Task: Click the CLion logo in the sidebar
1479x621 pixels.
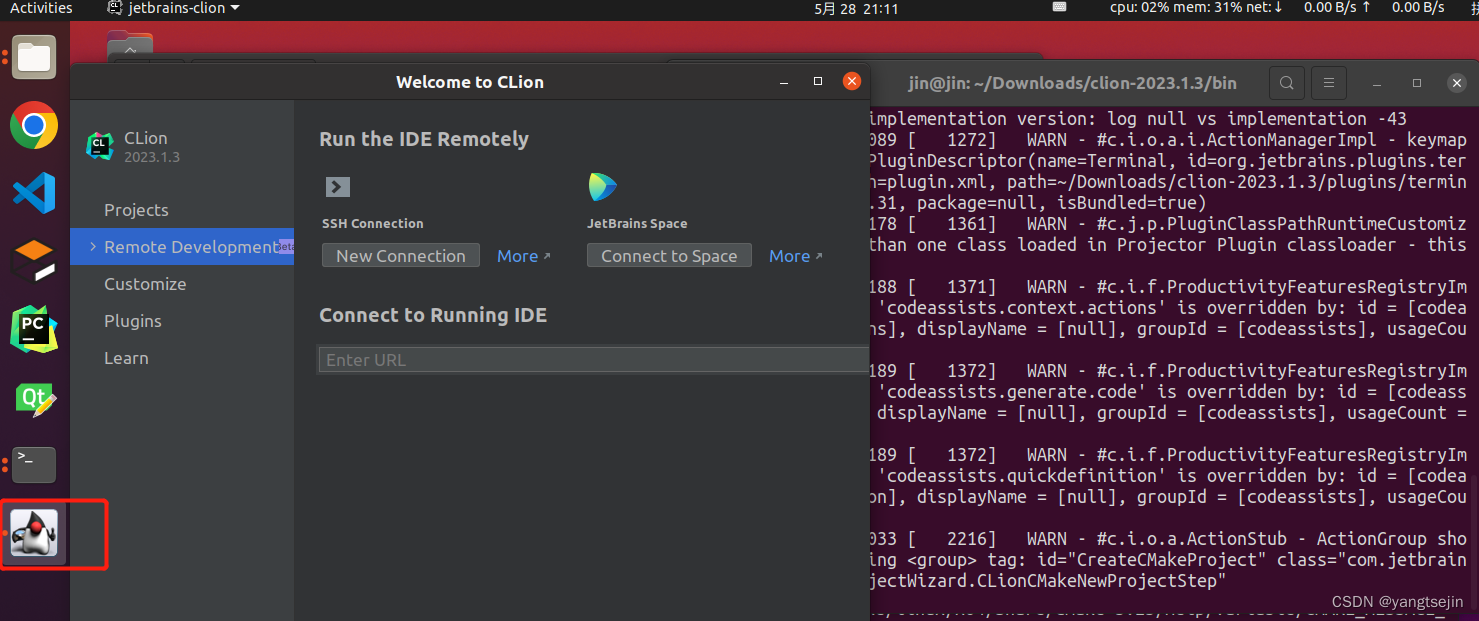Action: coord(99,146)
